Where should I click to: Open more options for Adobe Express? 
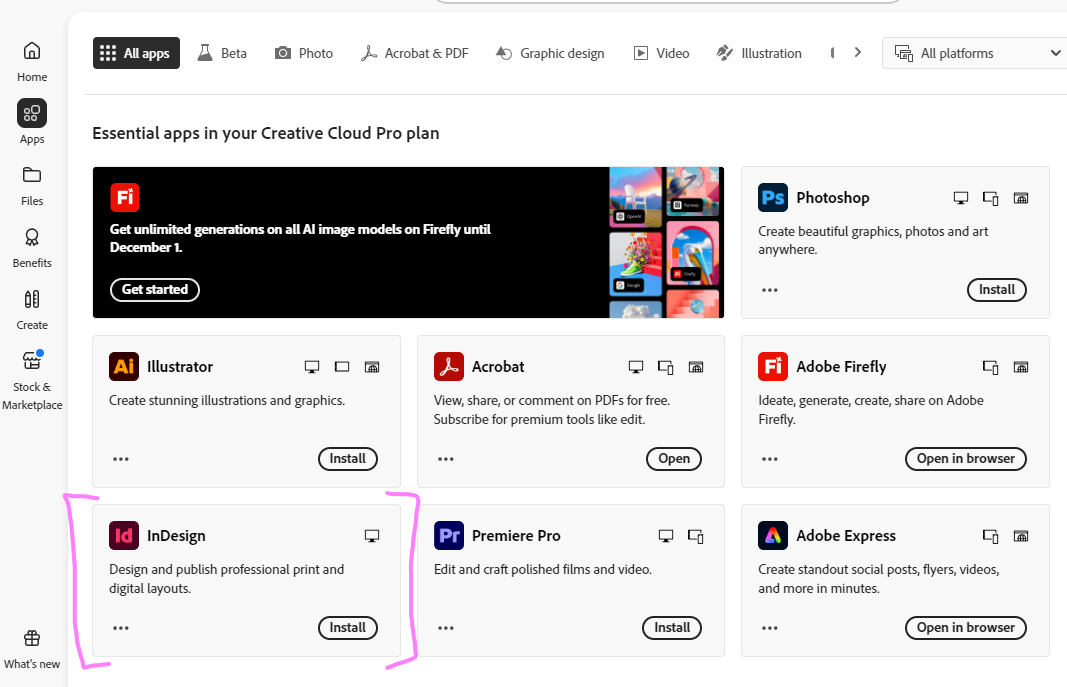tap(770, 628)
